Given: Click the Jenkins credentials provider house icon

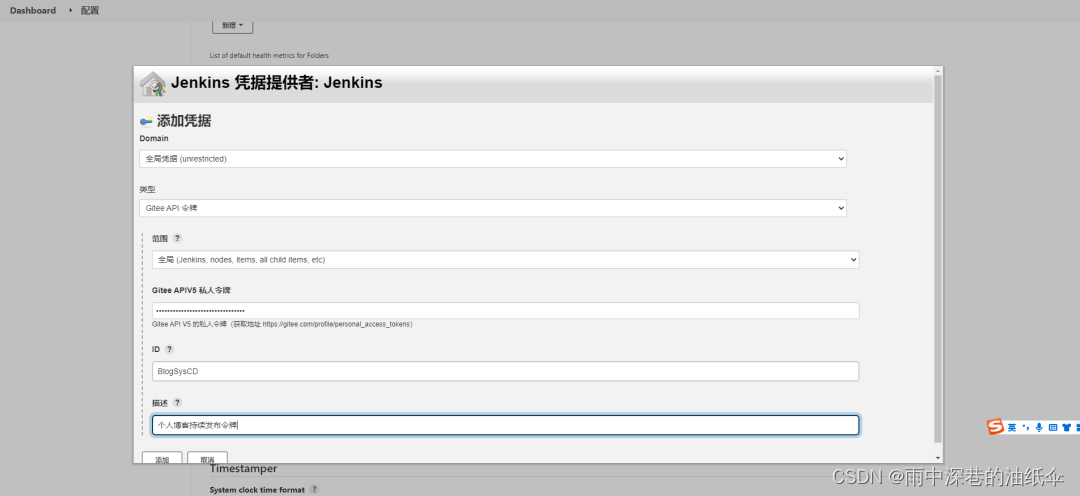Looking at the screenshot, I should tap(153, 84).
